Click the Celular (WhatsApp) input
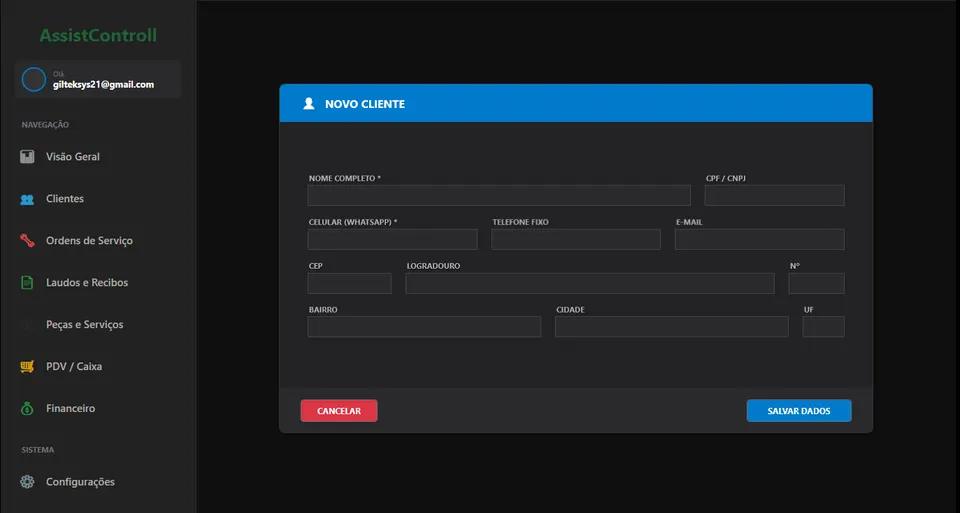Image resolution: width=960 pixels, height=513 pixels. point(392,239)
